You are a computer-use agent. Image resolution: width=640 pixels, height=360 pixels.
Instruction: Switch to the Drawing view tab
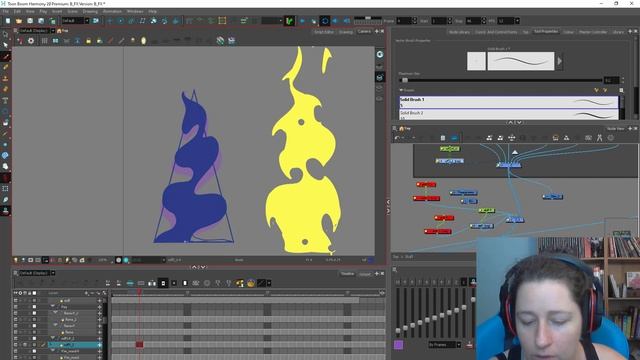click(345, 31)
